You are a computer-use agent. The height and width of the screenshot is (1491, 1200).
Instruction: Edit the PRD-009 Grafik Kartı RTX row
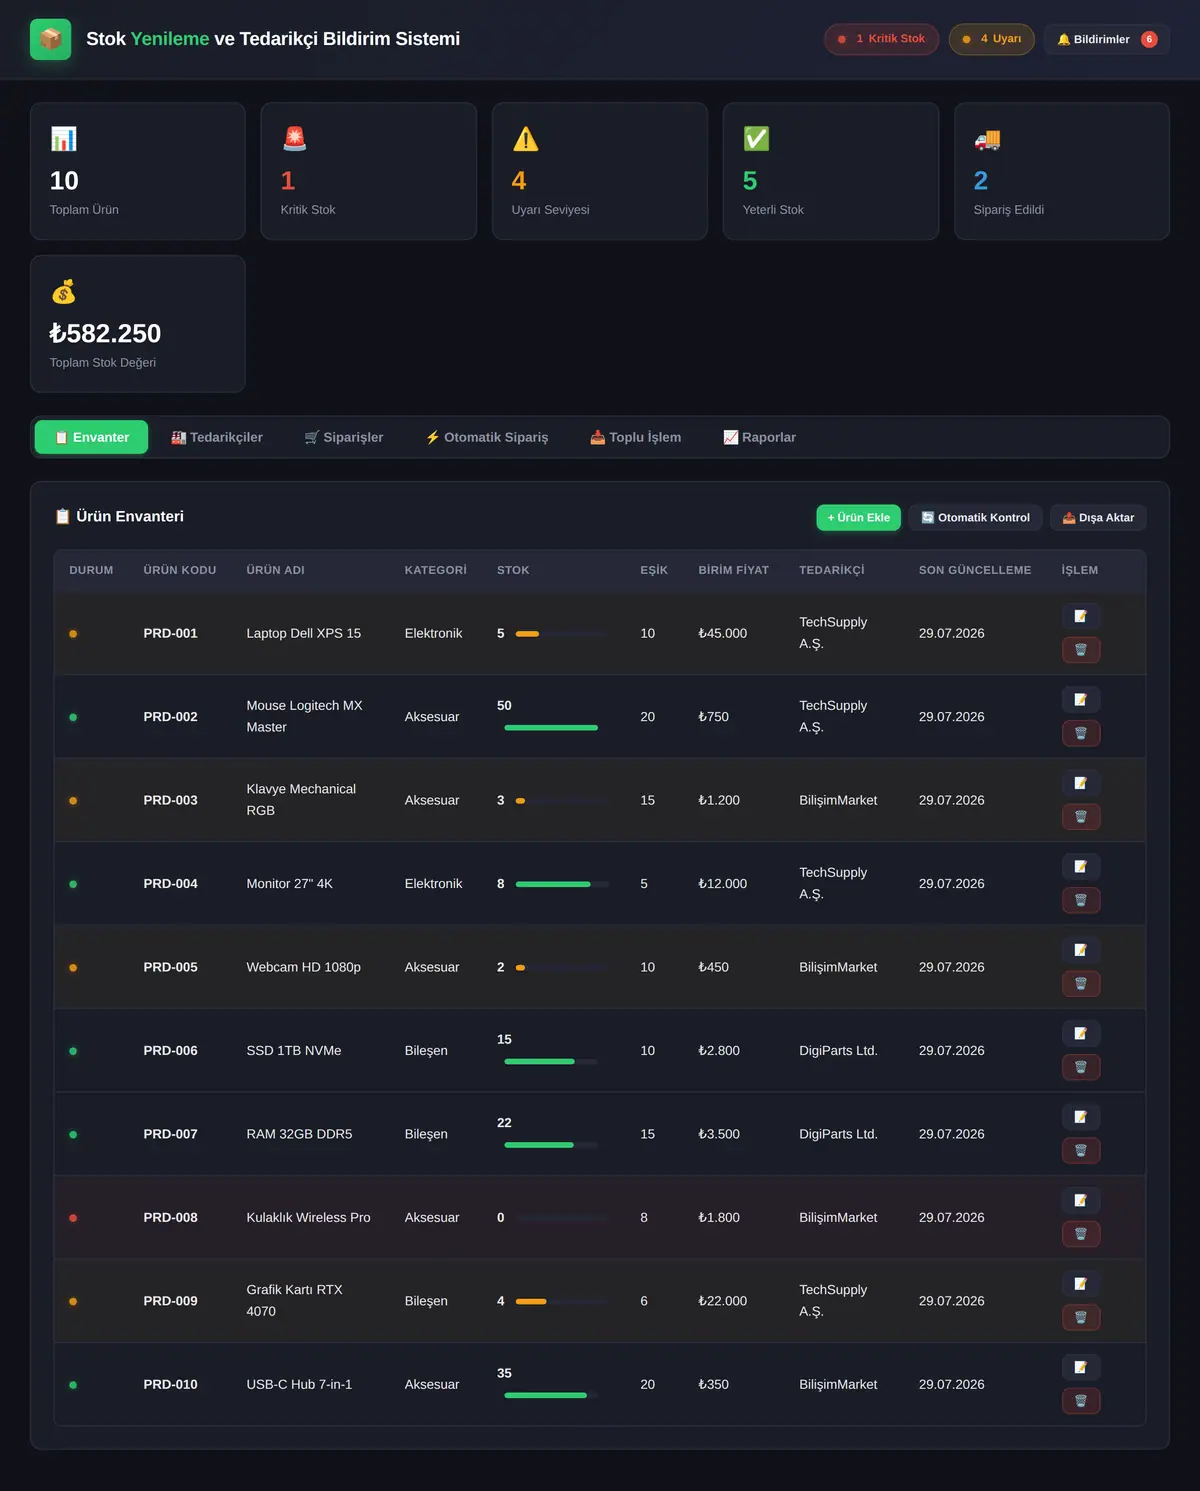coord(1081,1284)
